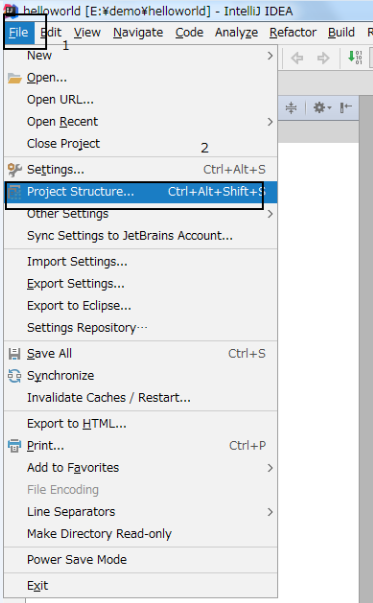The width and height of the screenshot is (373, 603).
Task: Expand the New submenu
Action: point(141,56)
